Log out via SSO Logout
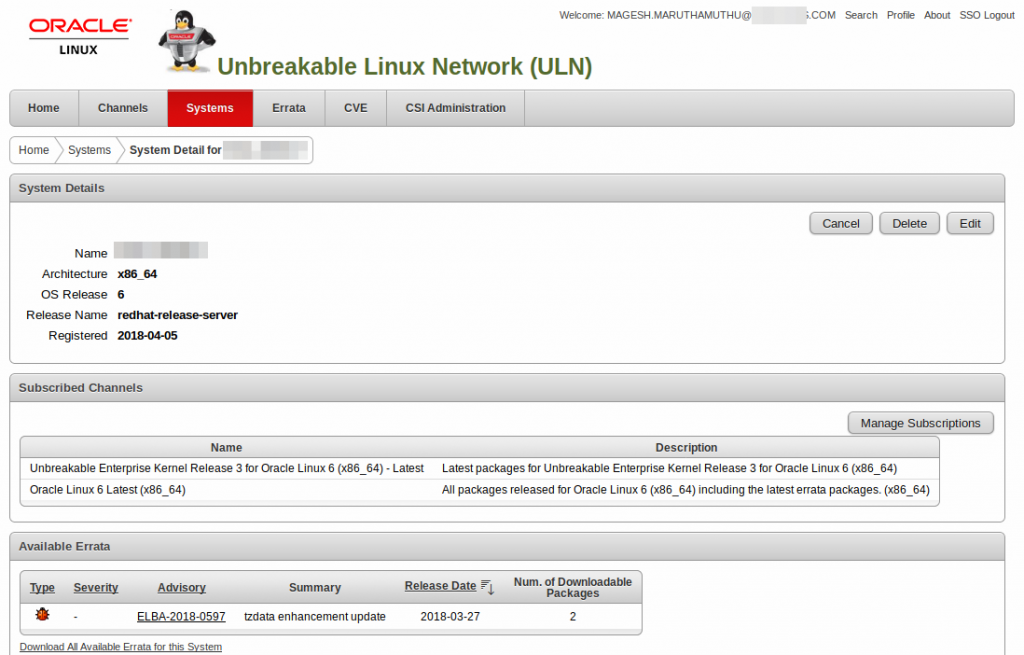Screen dimensions: 1024x655 pyautogui.click(x=986, y=15)
